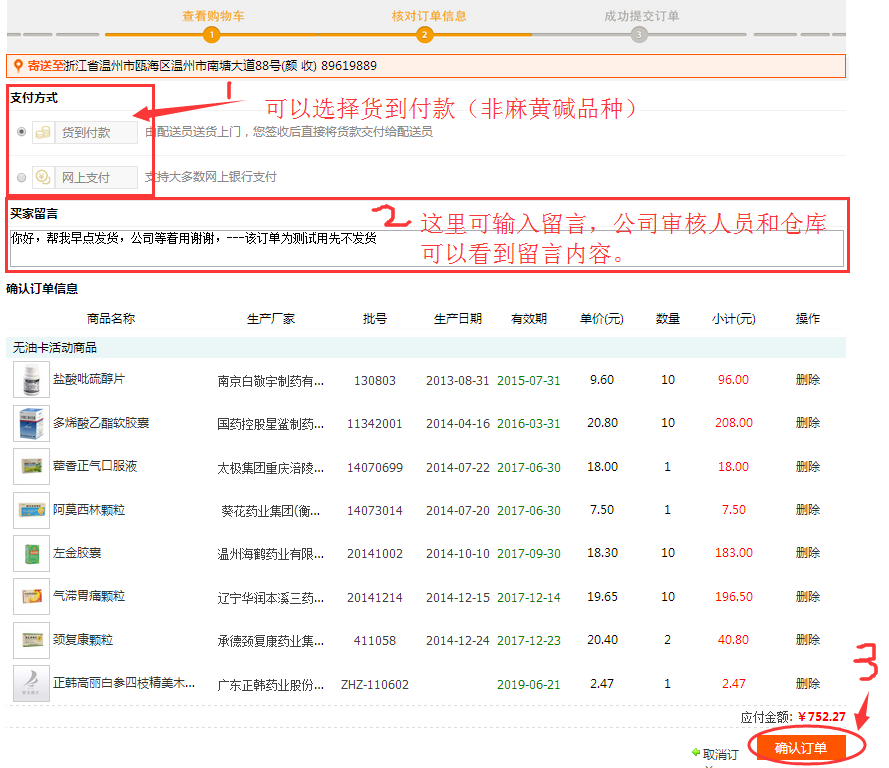Click the 小计(元) column header

coord(734,319)
